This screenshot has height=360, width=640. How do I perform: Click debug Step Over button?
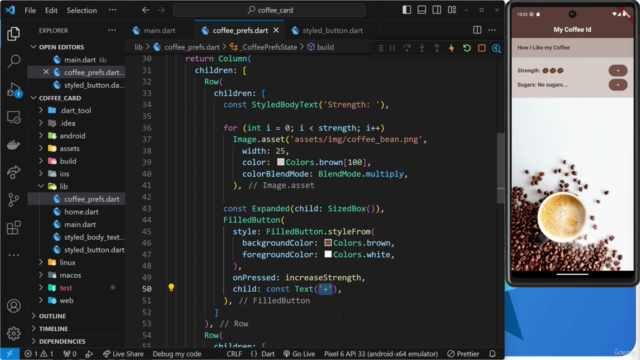point(407,48)
